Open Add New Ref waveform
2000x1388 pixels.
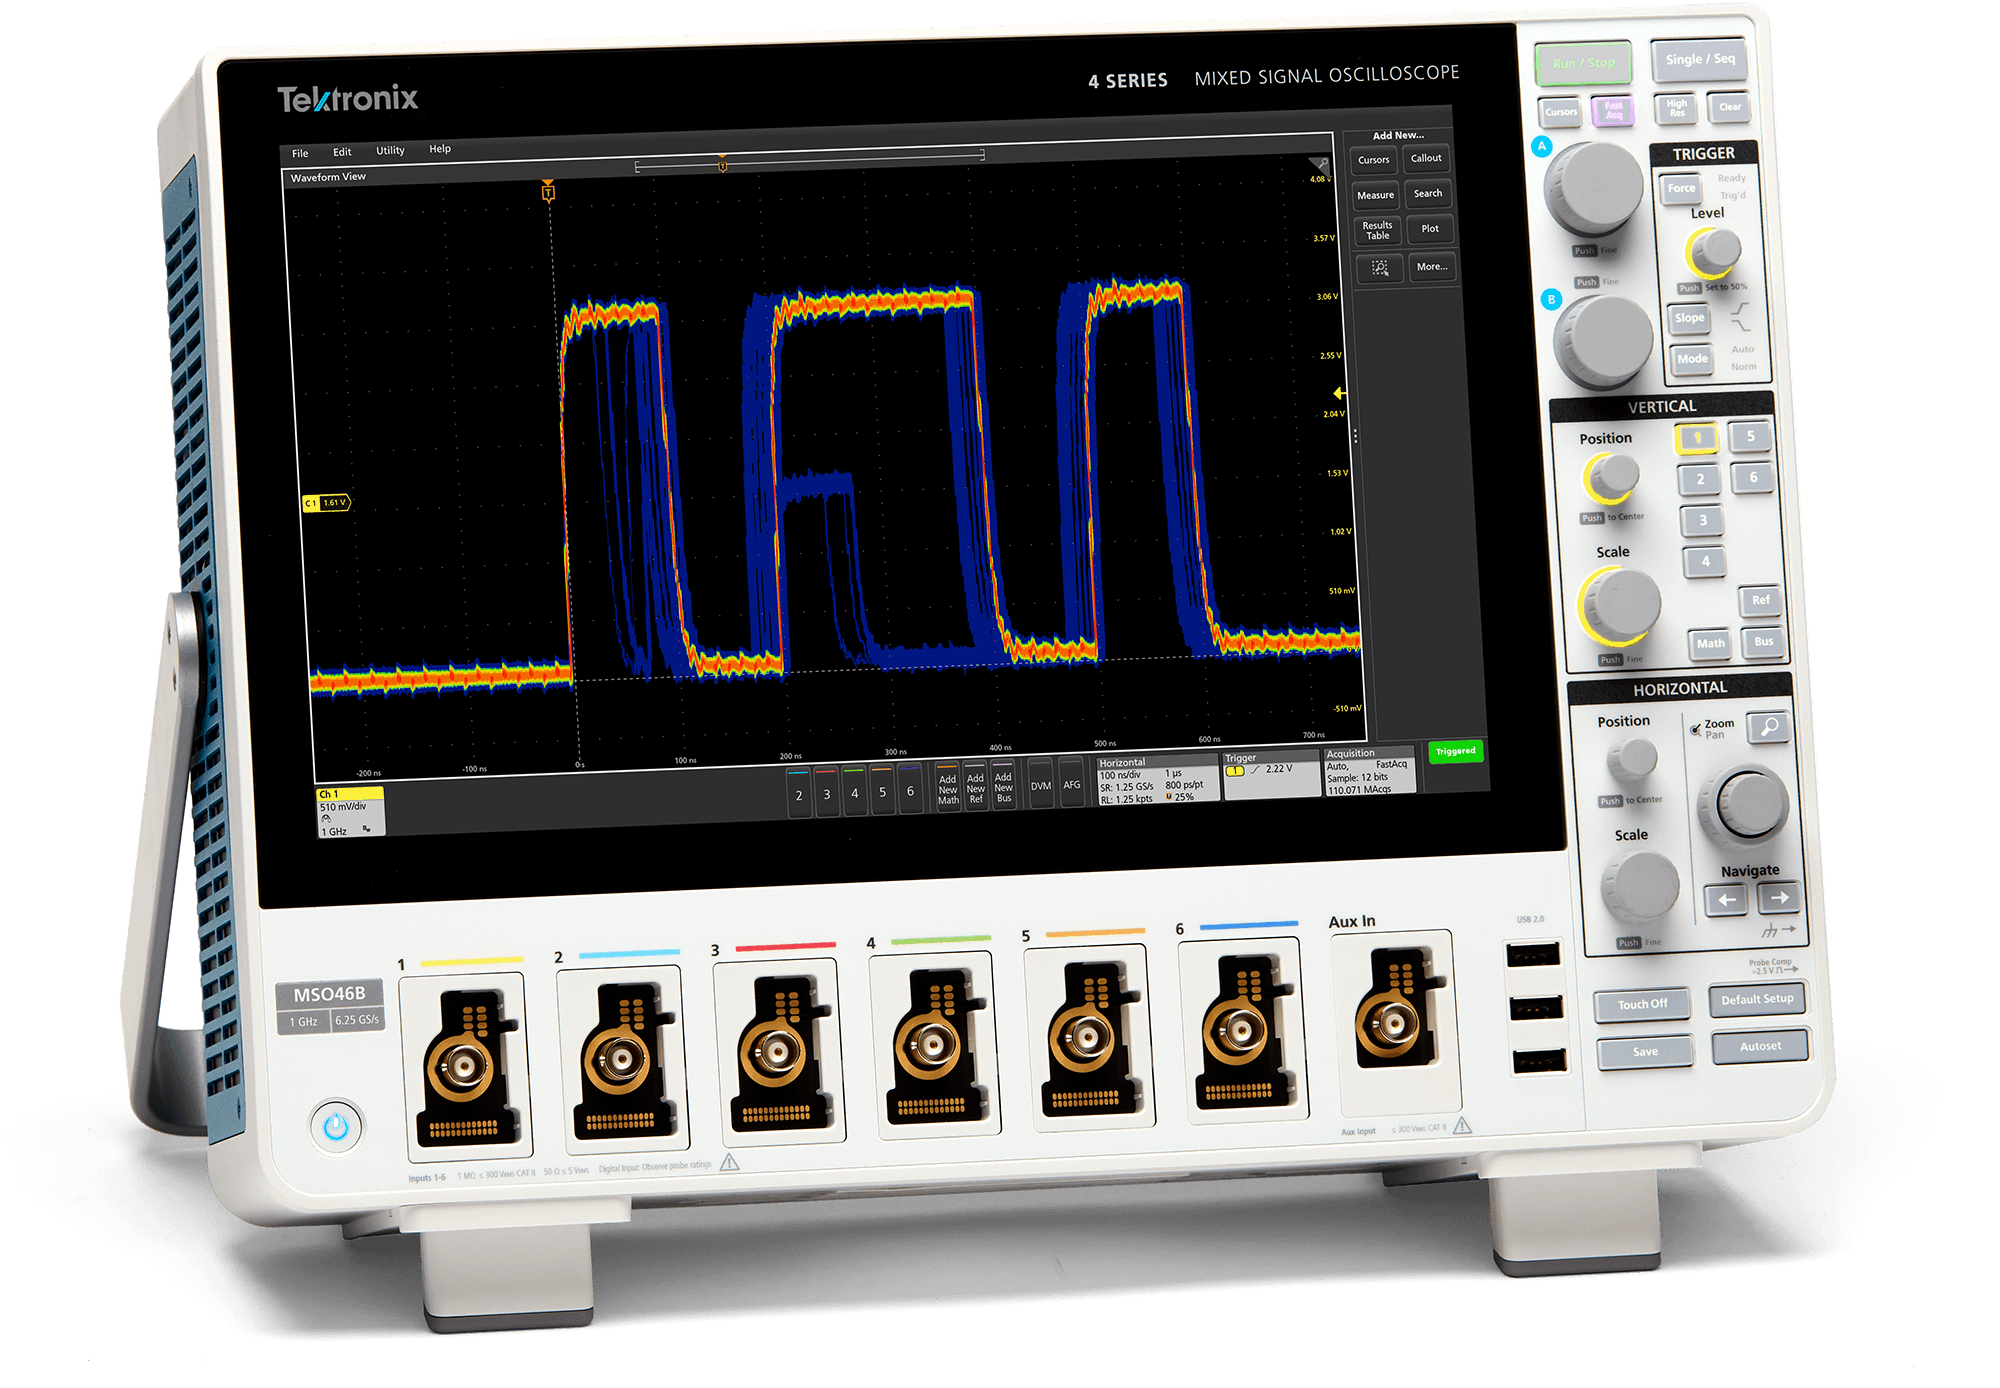click(975, 788)
